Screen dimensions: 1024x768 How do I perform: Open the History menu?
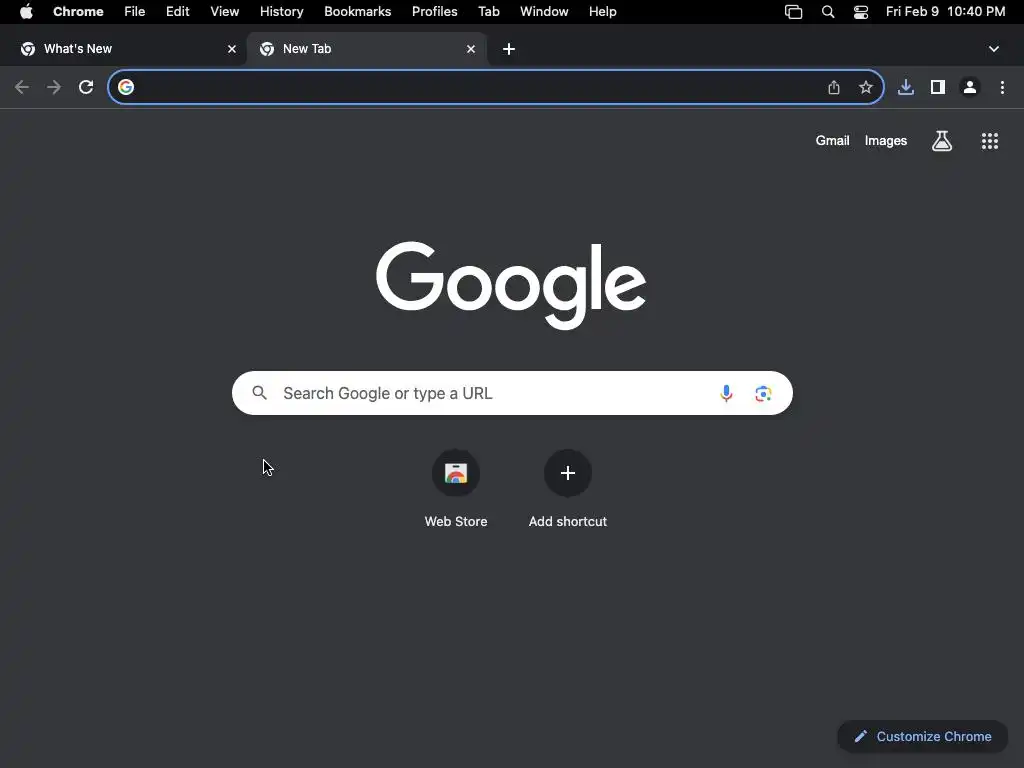281,12
